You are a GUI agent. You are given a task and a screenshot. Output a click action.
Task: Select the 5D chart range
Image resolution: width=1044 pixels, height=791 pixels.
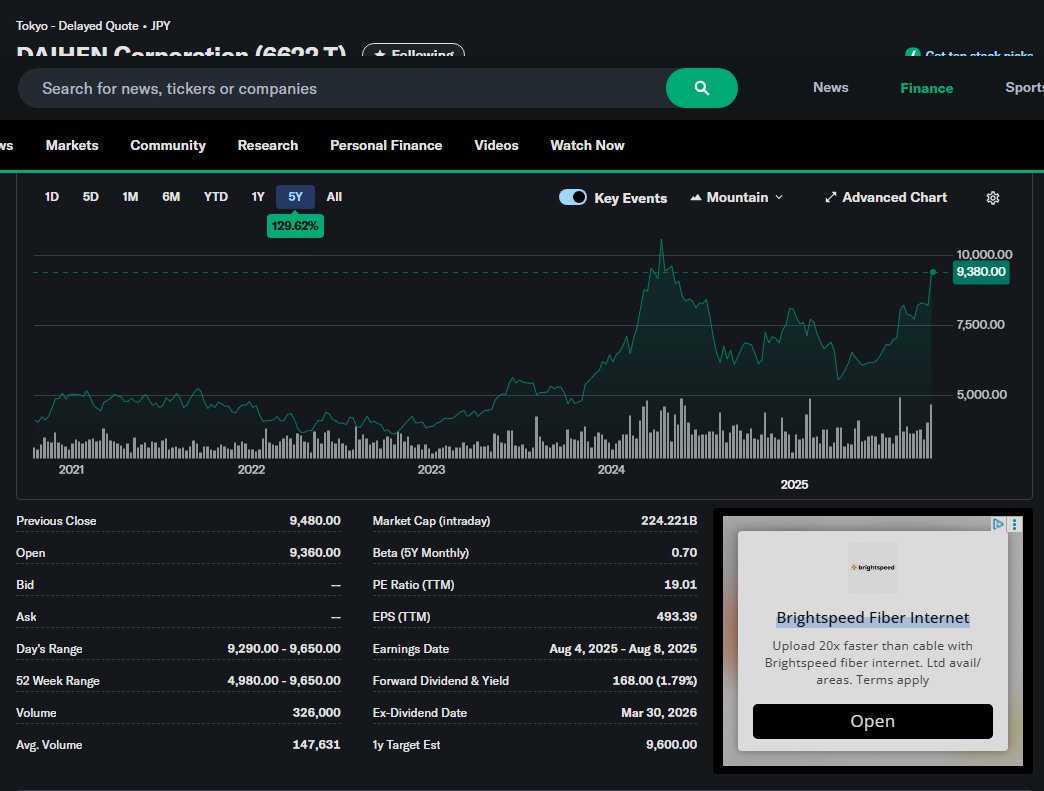pos(91,196)
